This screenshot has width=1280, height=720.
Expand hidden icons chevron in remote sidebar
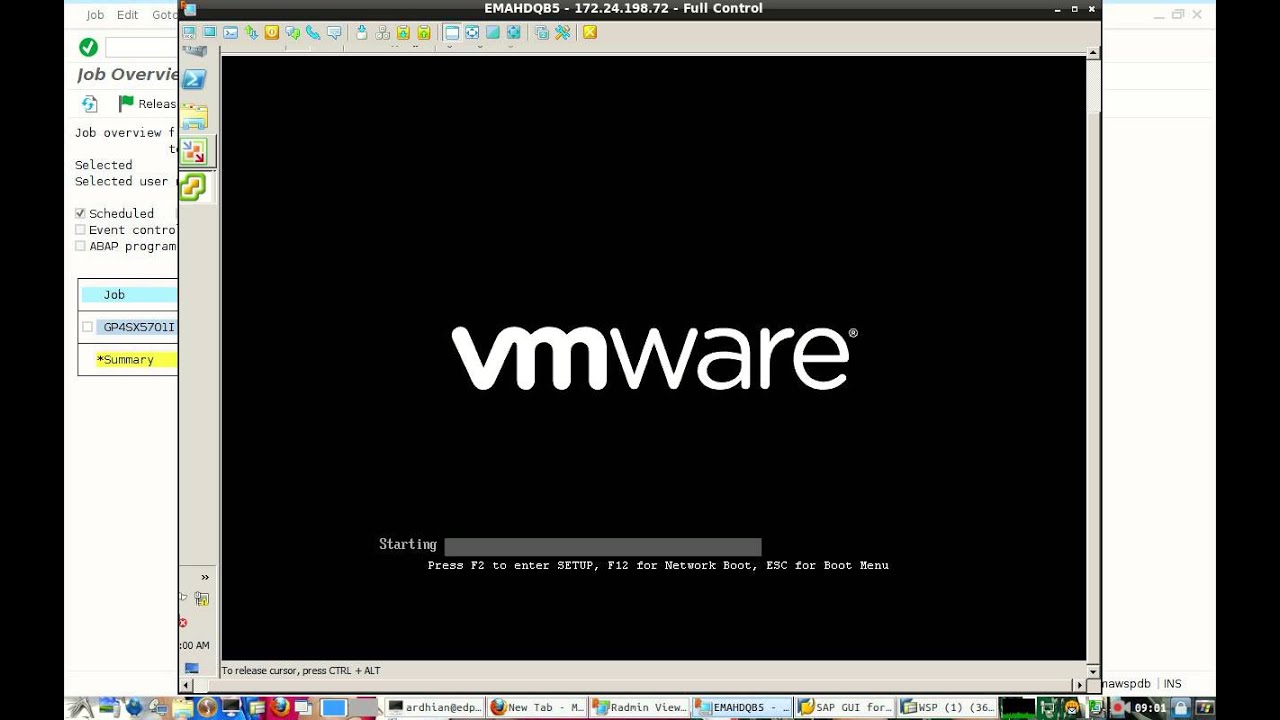pyautogui.click(x=205, y=577)
